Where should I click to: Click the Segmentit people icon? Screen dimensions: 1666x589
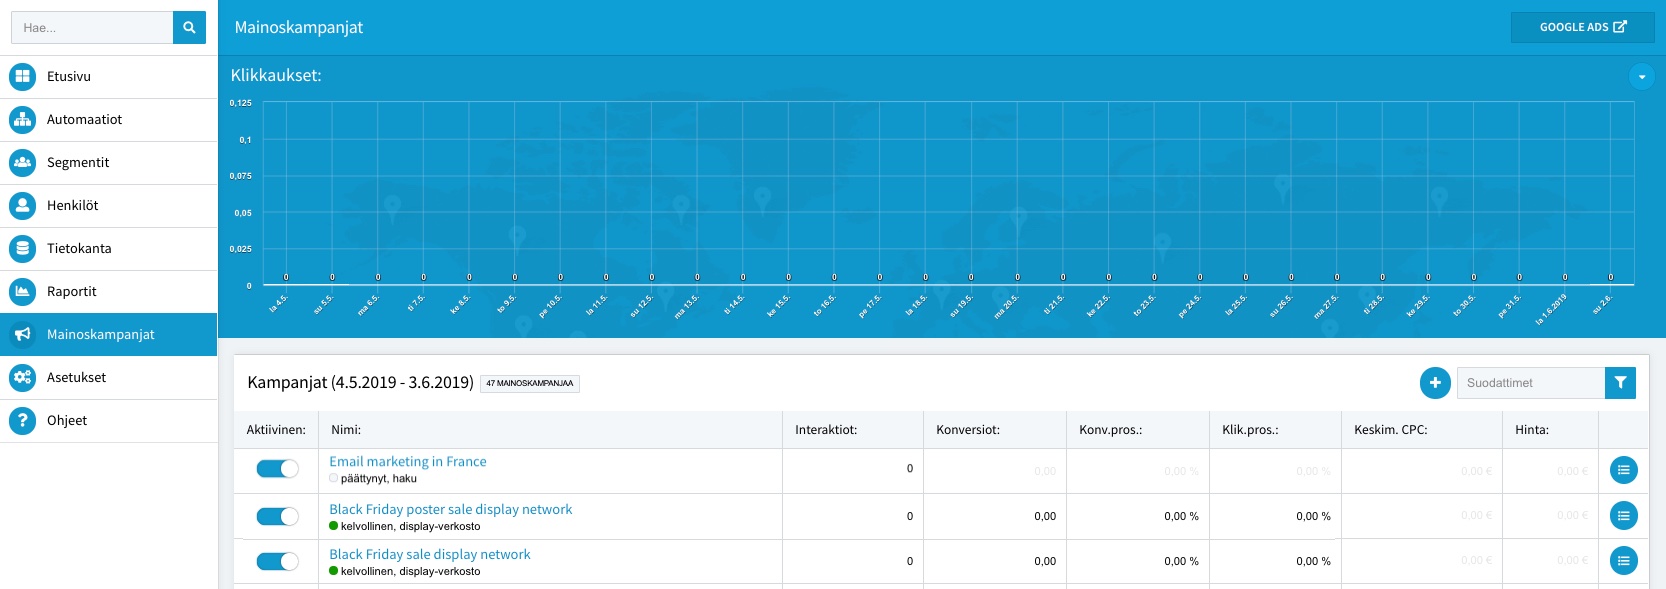(x=22, y=162)
